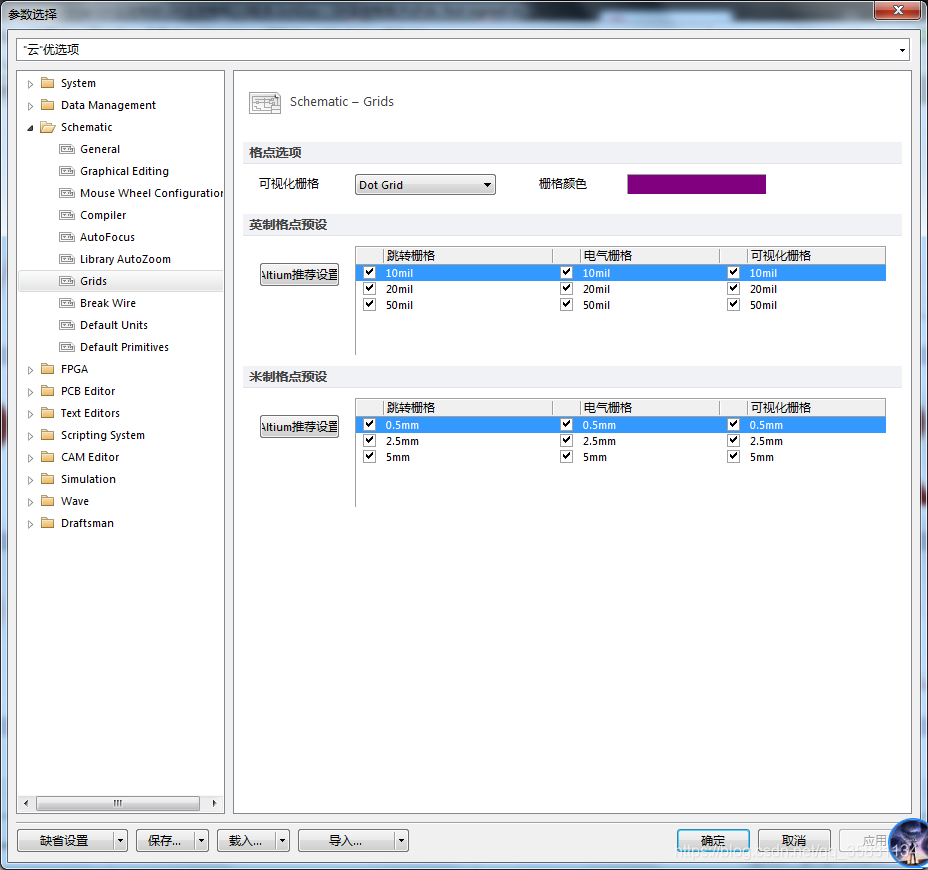This screenshot has width=928, height=870.
Task: Toggle the 50mil electrical grid checkbox
Action: (567, 305)
